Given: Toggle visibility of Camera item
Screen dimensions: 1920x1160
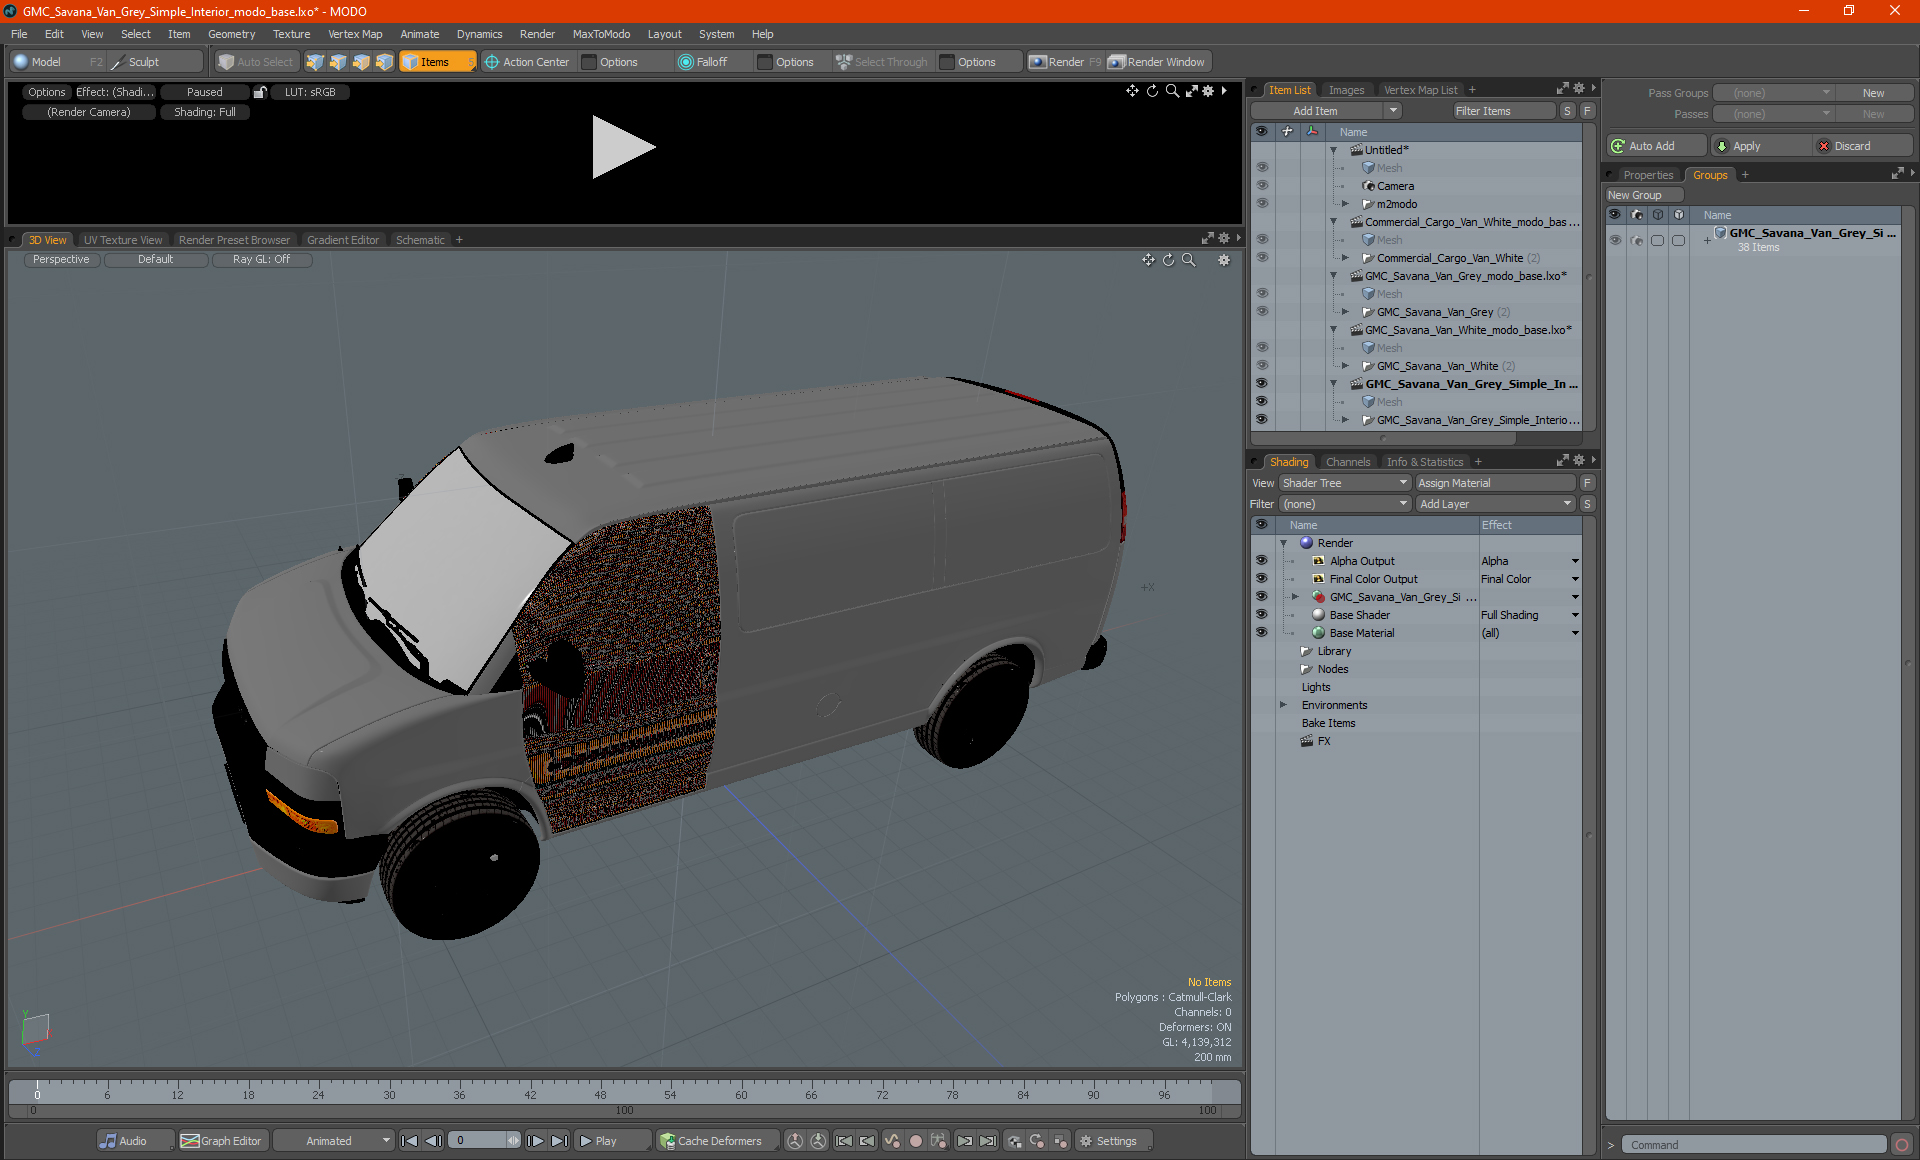Looking at the screenshot, I should click(x=1261, y=186).
